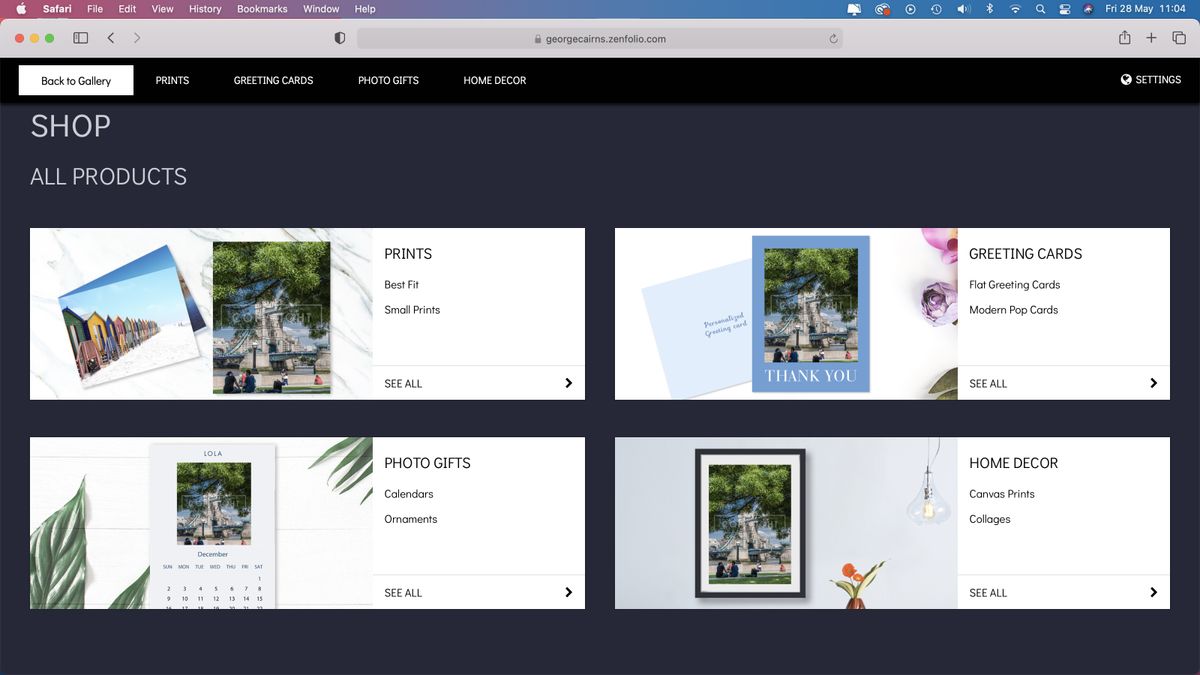
Task: Click the Share icon in Safari toolbar
Action: coord(1123,37)
